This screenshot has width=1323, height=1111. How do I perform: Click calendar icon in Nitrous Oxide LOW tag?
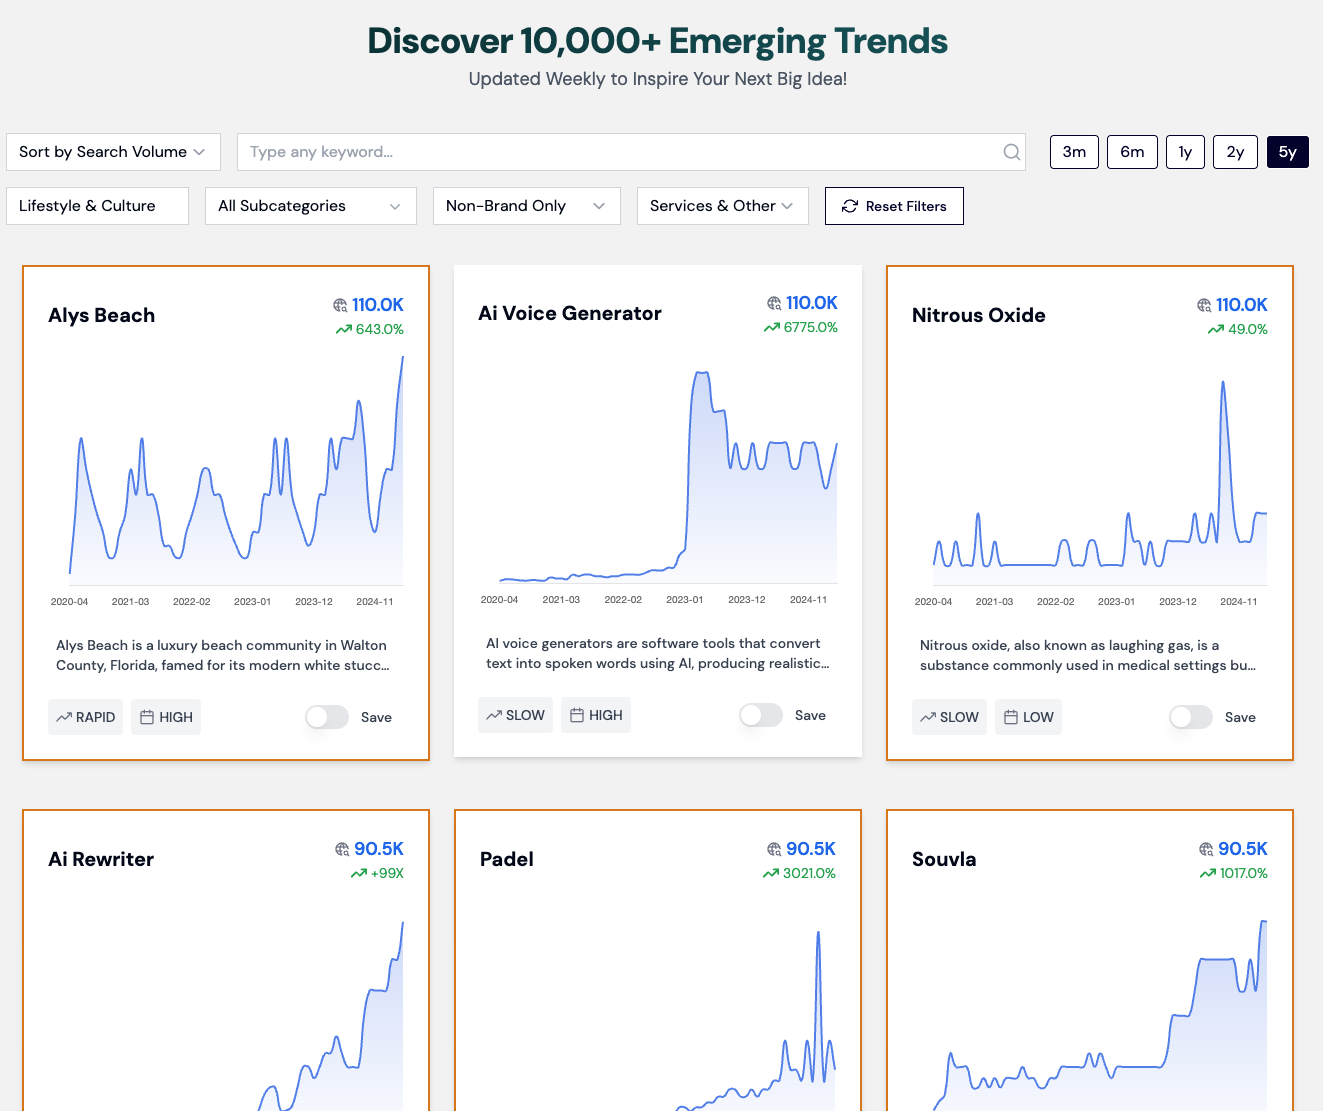(1011, 717)
